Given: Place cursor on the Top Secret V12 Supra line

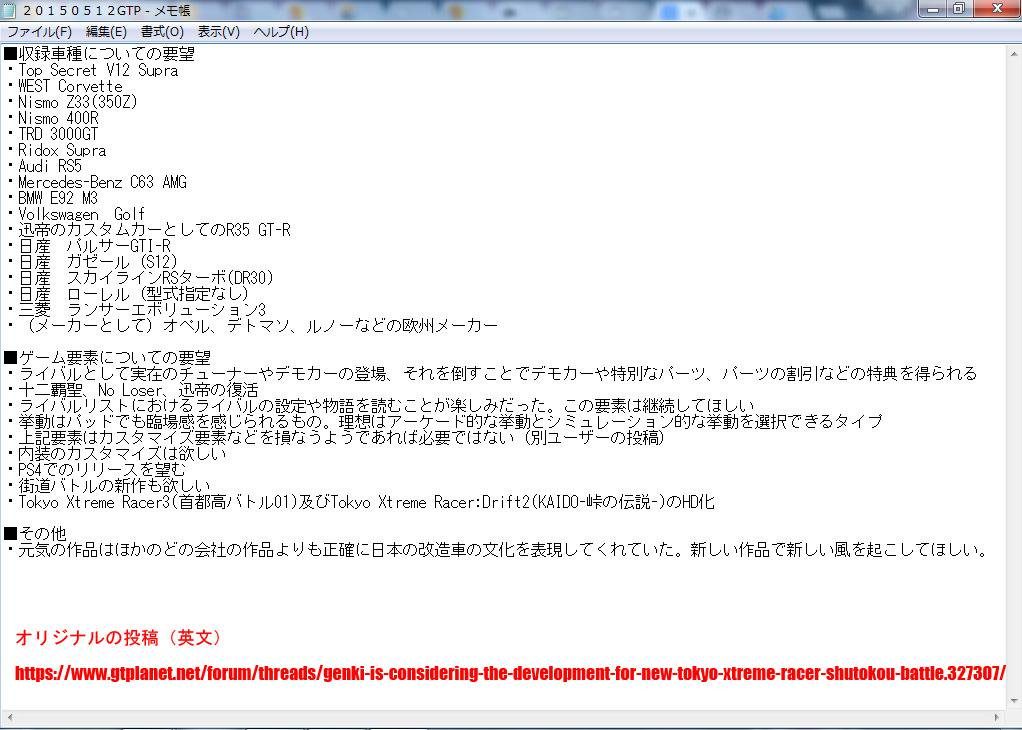Looking at the screenshot, I should 98,70.
